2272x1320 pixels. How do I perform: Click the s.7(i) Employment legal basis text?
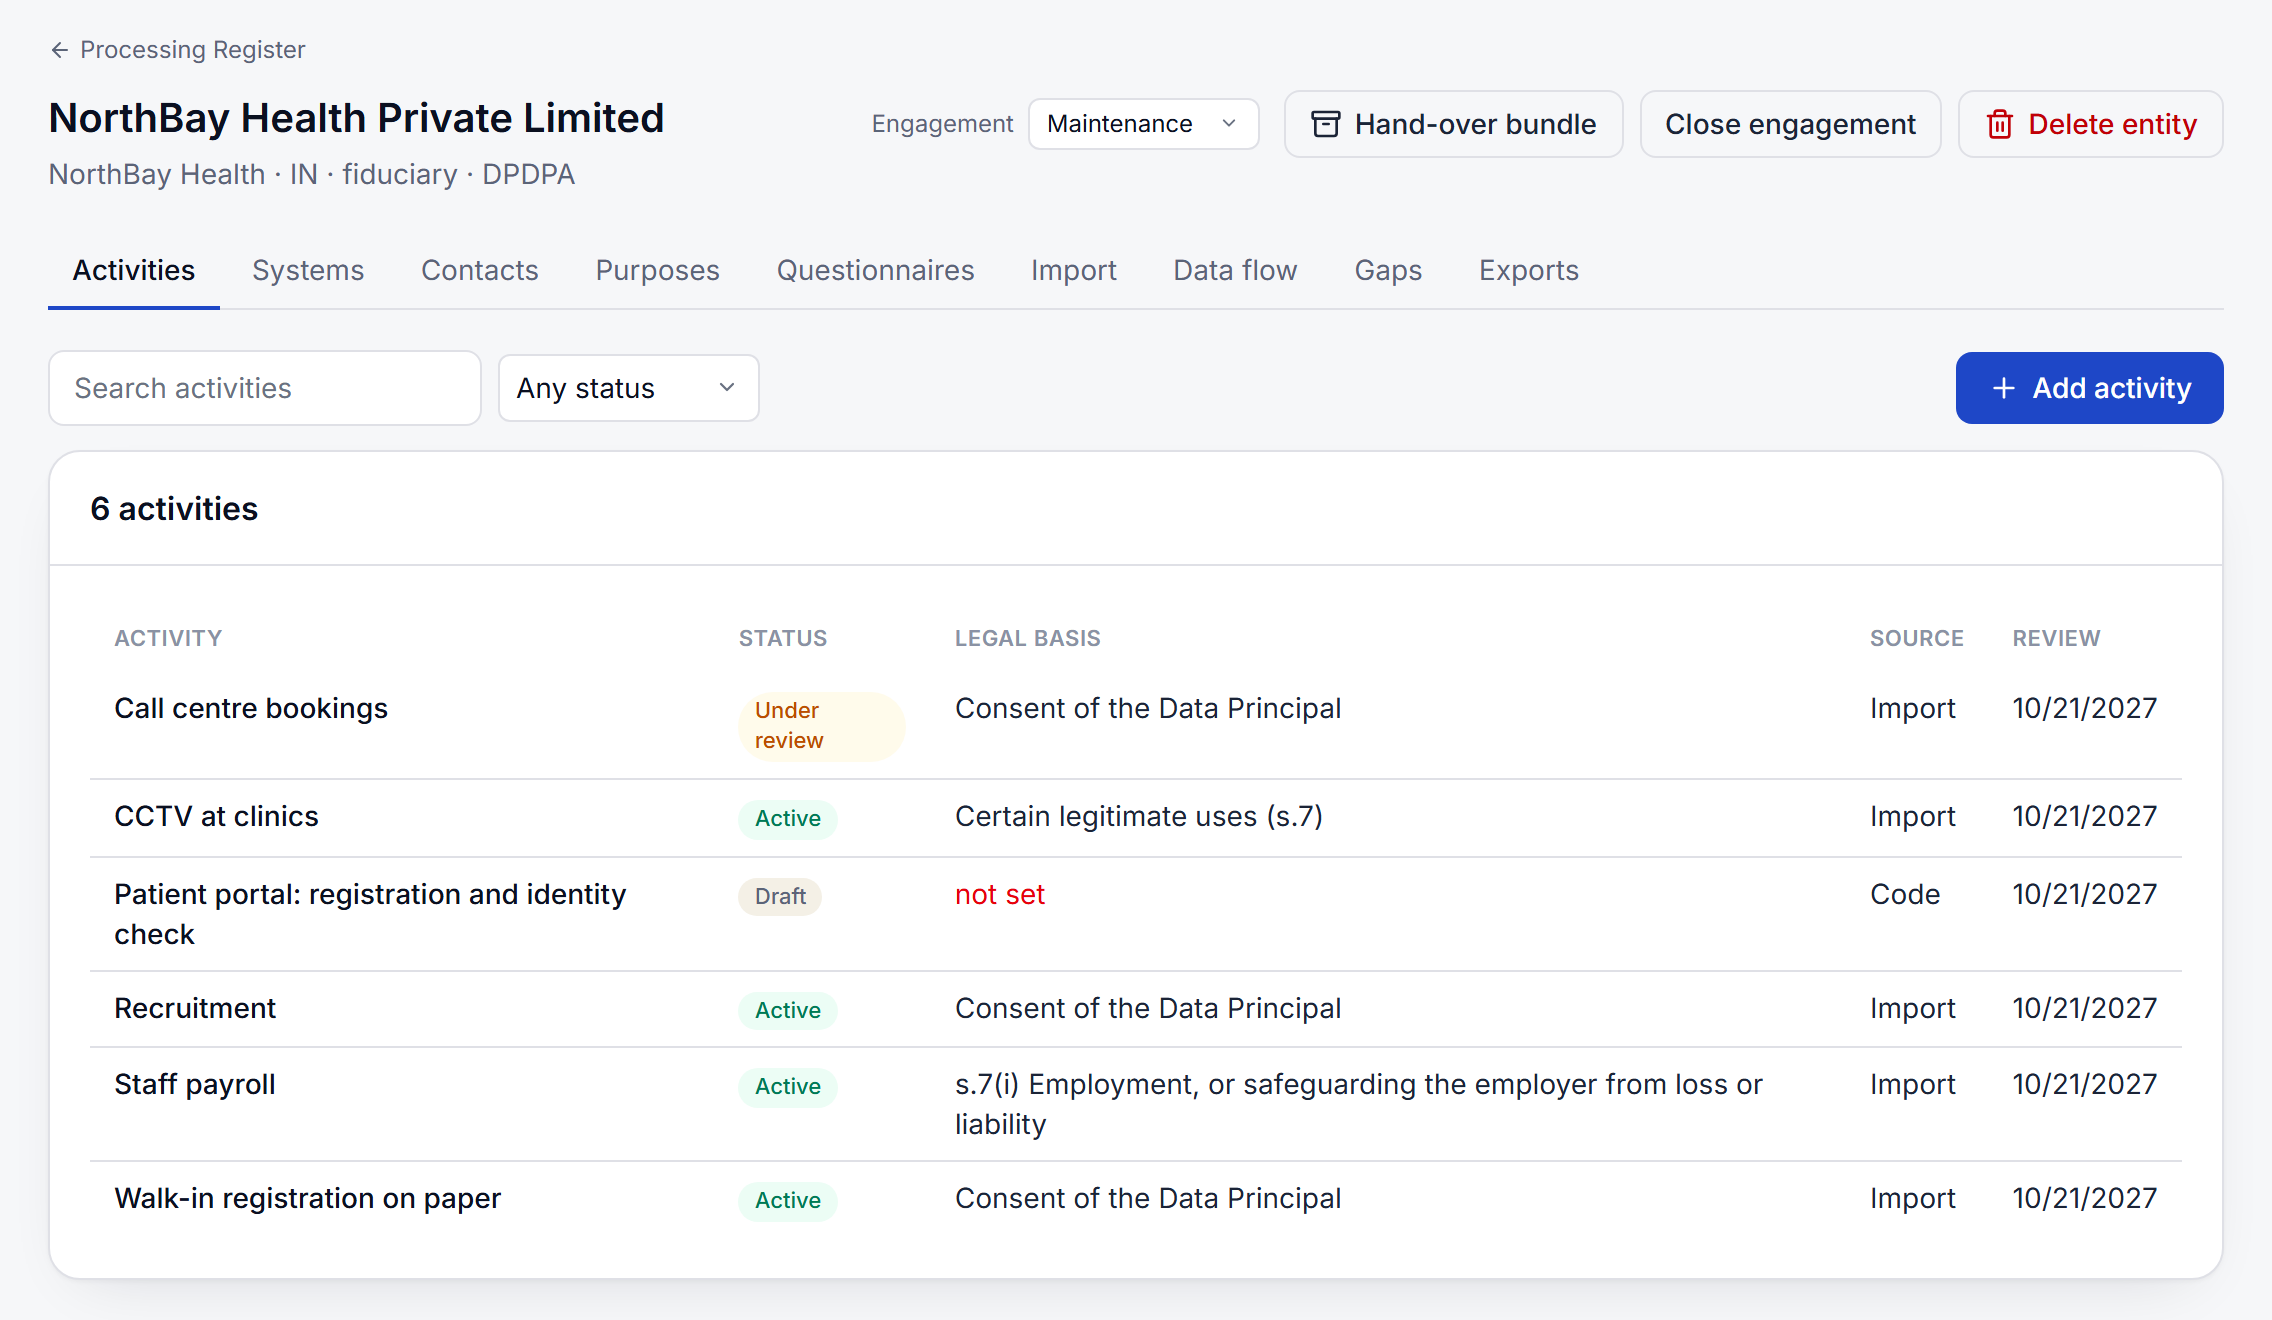coord(1358,1104)
